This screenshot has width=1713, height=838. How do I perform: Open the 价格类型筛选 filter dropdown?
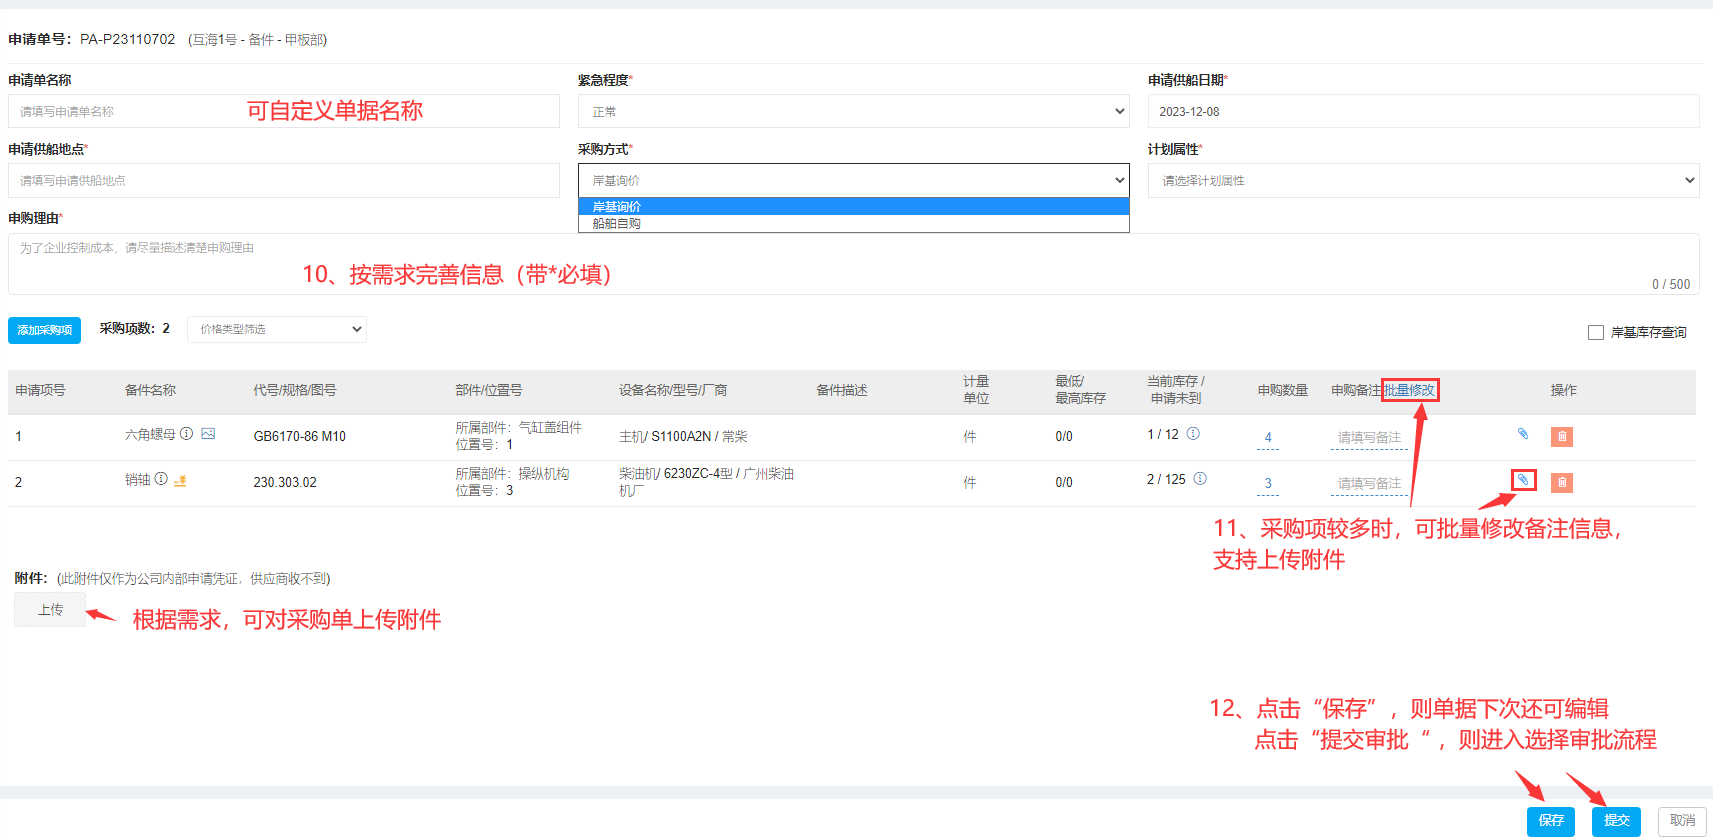click(277, 329)
